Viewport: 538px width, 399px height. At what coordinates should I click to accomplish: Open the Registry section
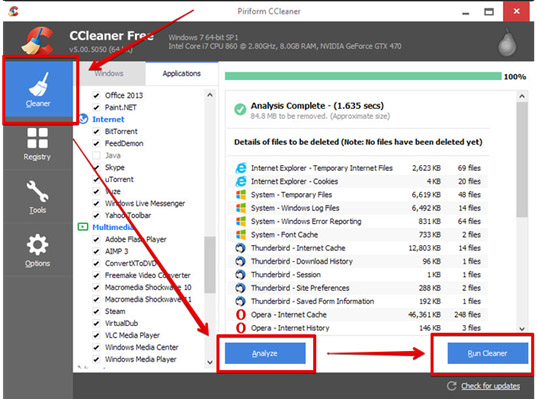[x=37, y=144]
